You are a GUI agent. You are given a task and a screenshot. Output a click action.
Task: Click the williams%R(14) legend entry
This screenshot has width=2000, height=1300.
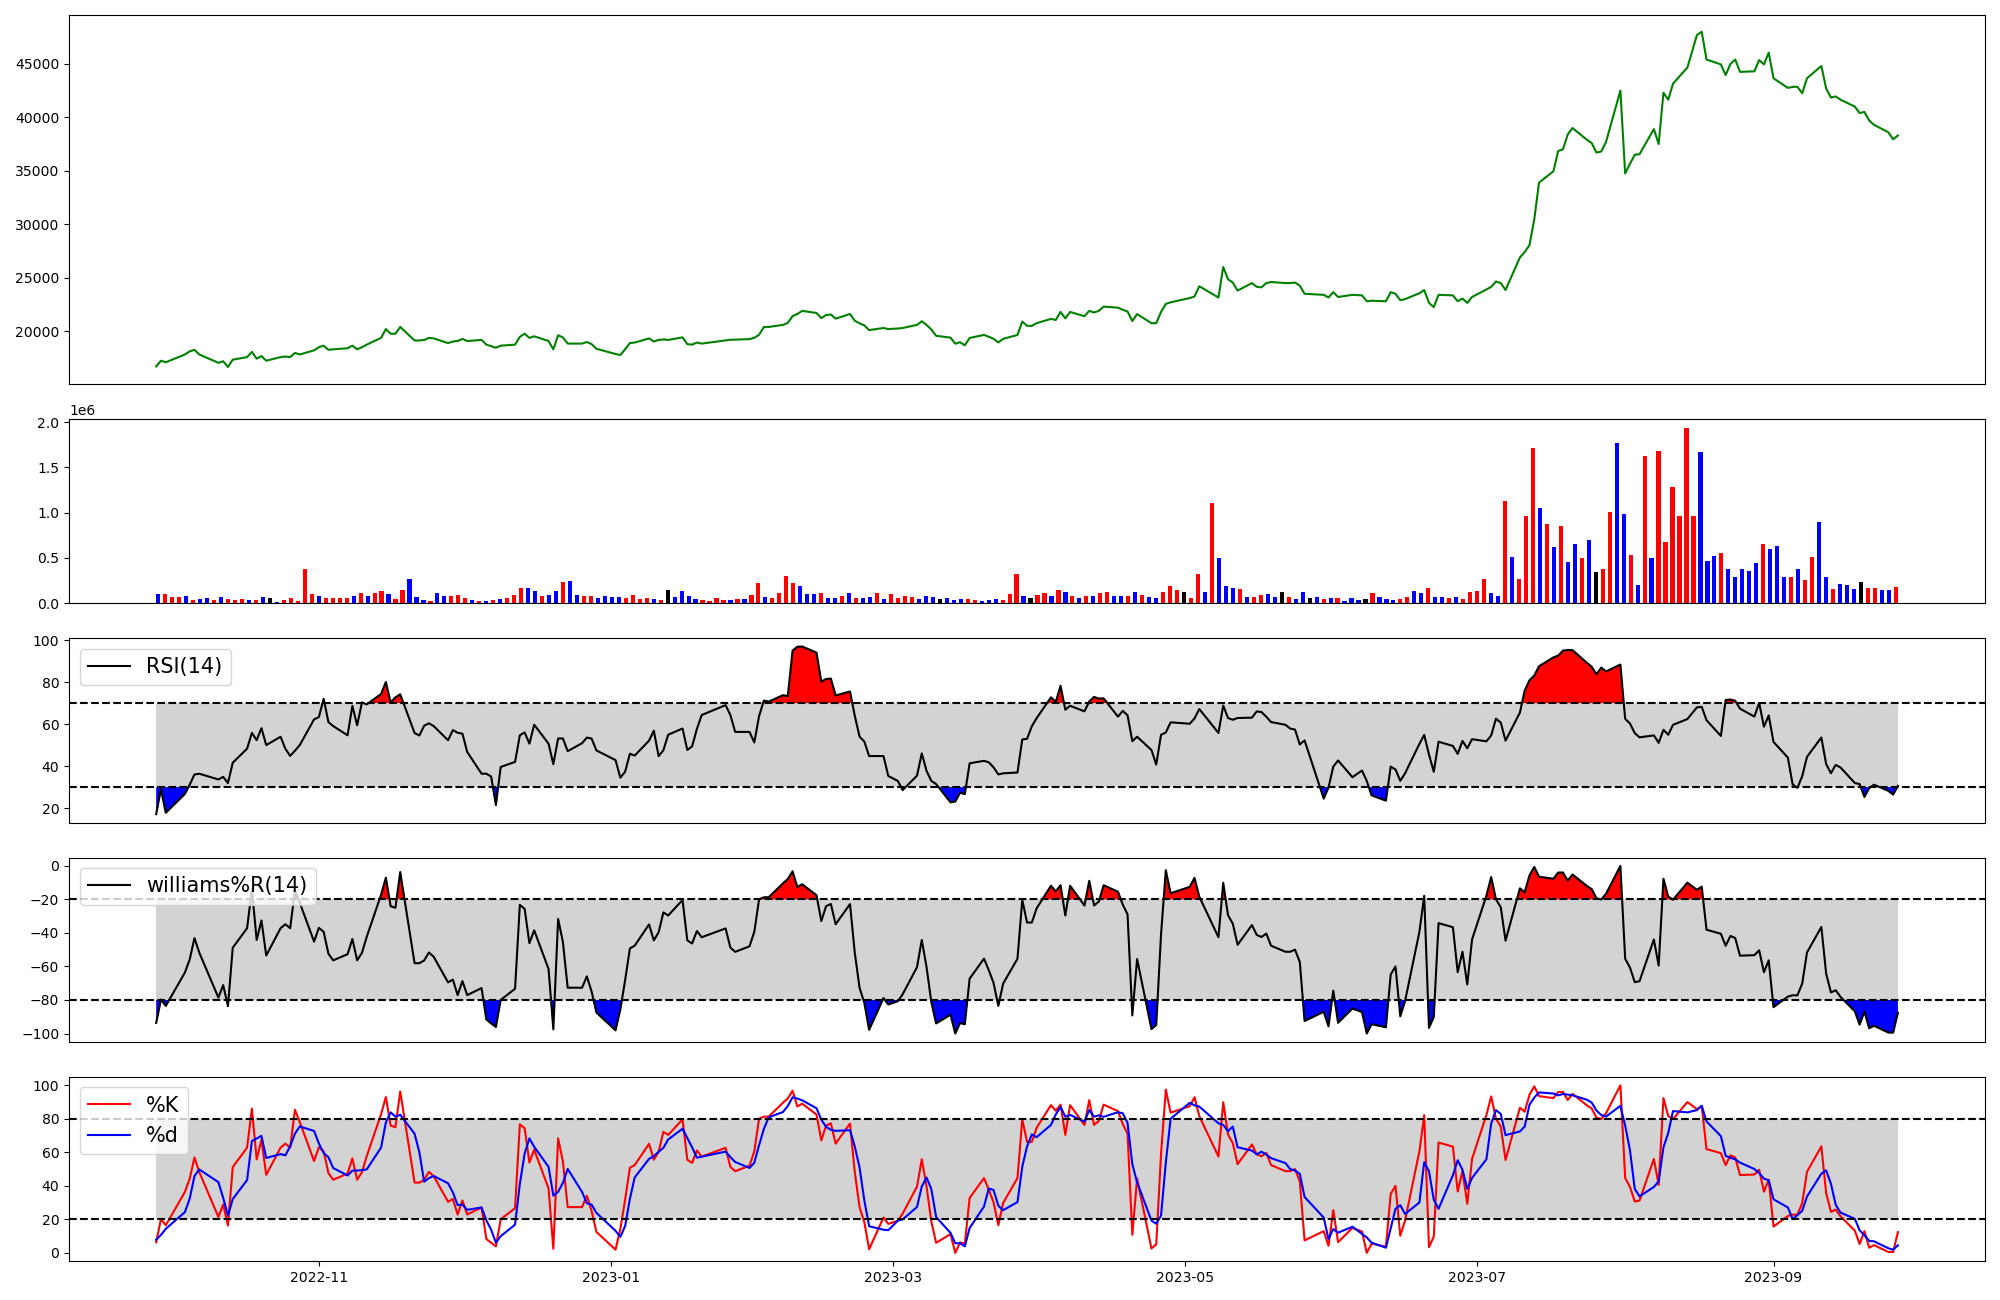tap(226, 885)
